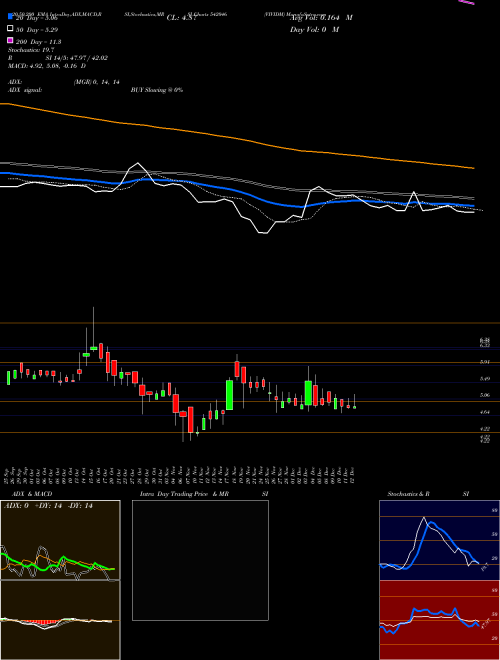Click the ADX line chart panel
This screenshot has width=500, height=660.
[60, 540]
